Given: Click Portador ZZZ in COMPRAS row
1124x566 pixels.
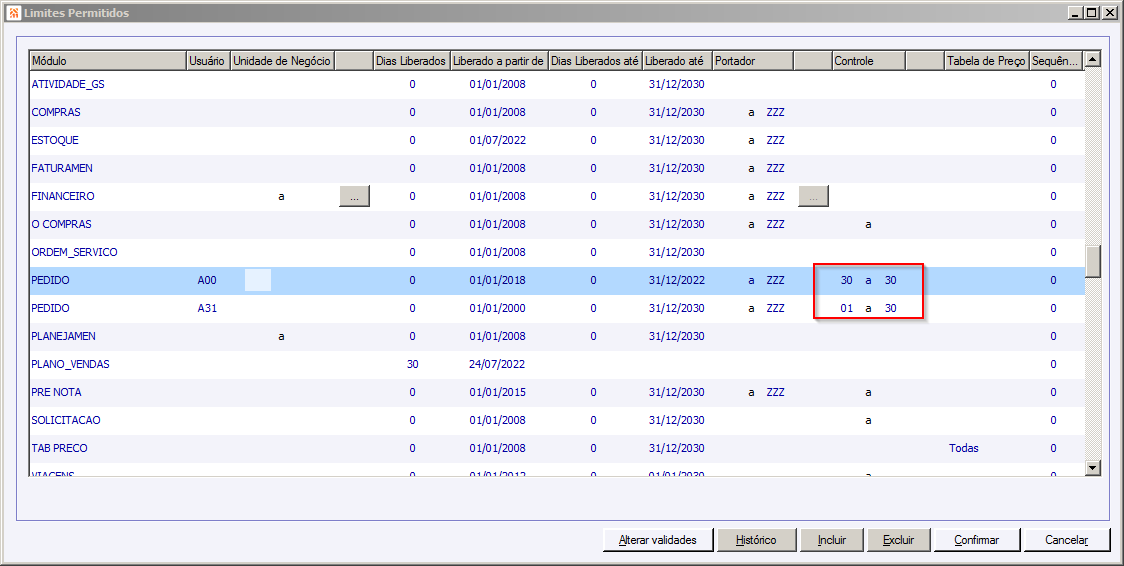Looking at the screenshot, I should (775, 112).
